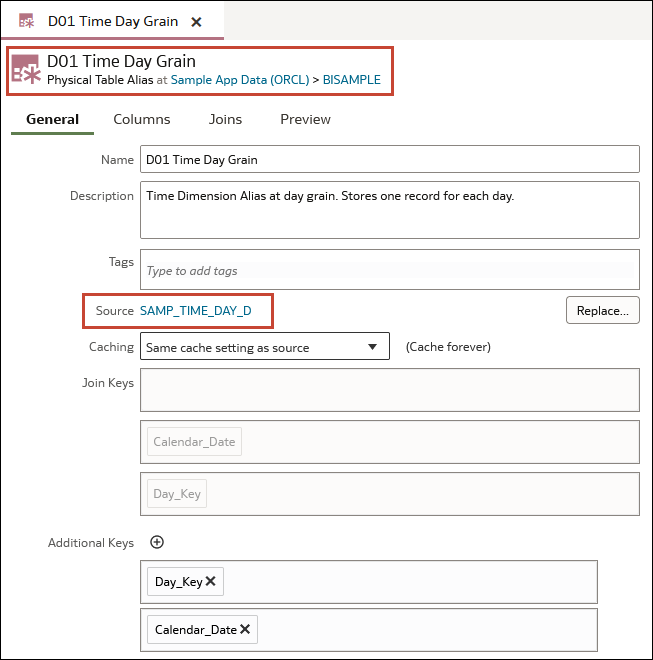Remove Day_Key from additional keys
The width and height of the screenshot is (653, 660).
coord(211,581)
